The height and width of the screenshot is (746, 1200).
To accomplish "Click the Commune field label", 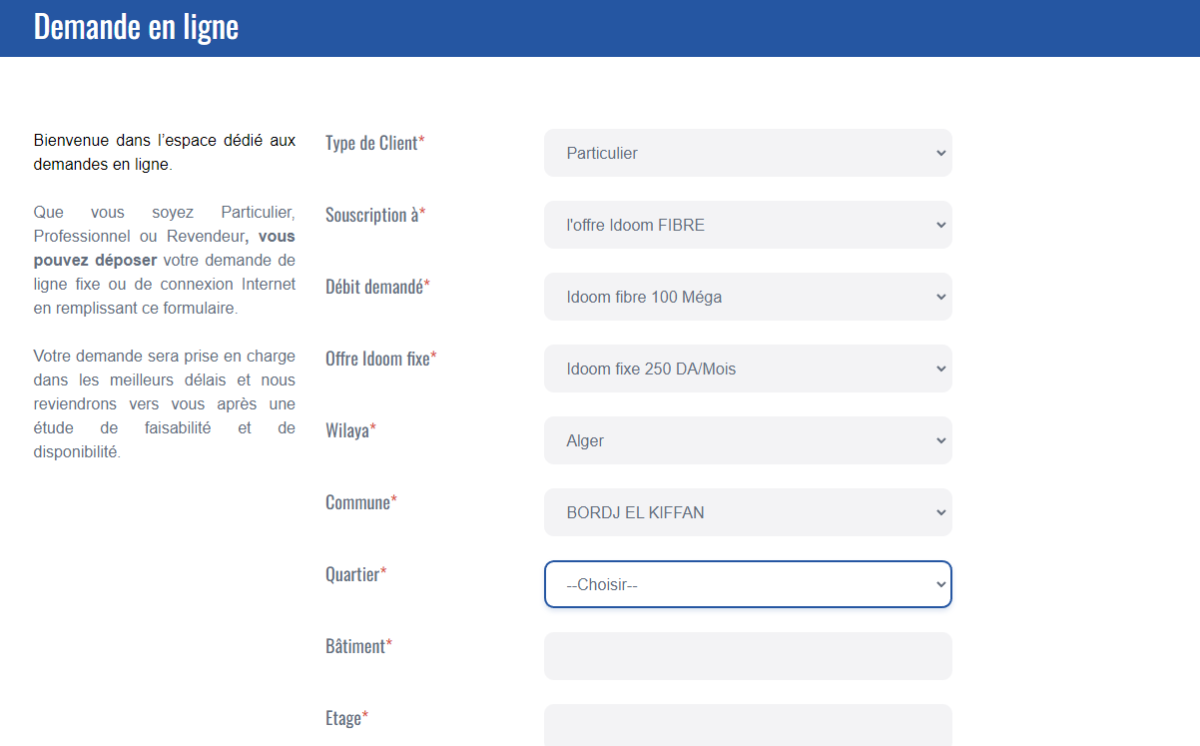I will coord(360,502).
